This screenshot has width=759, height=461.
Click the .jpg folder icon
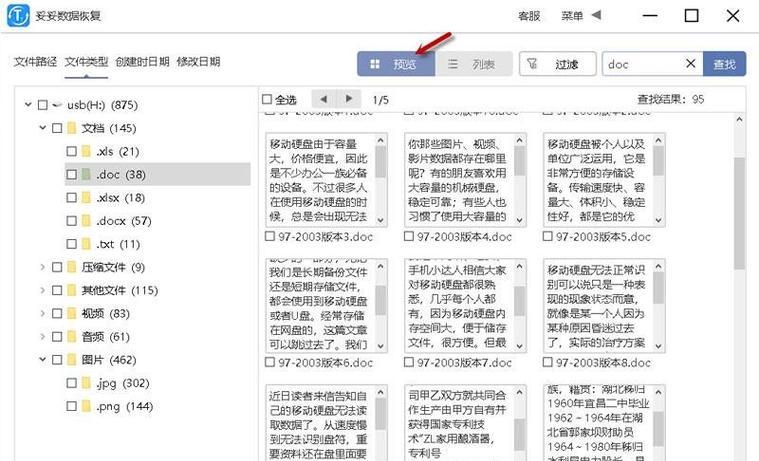pos(86,383)
